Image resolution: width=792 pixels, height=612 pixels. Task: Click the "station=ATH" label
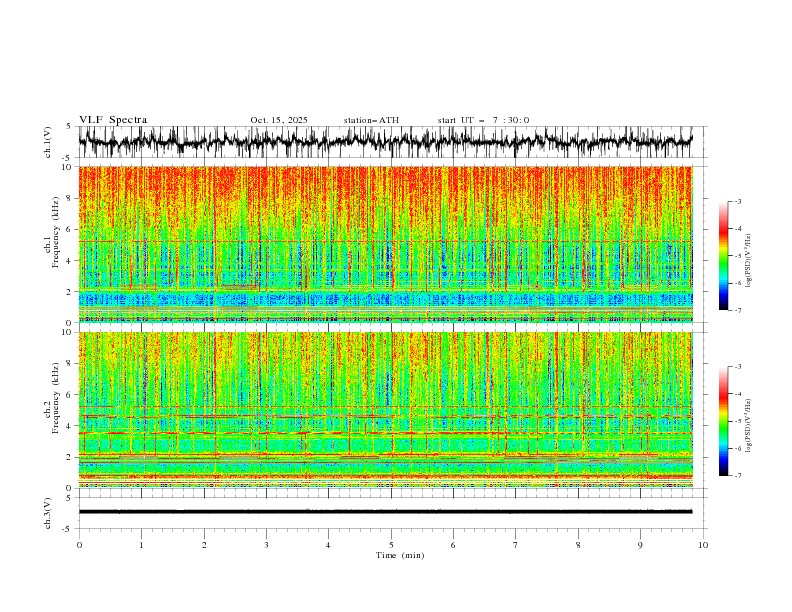click(371, 120)
